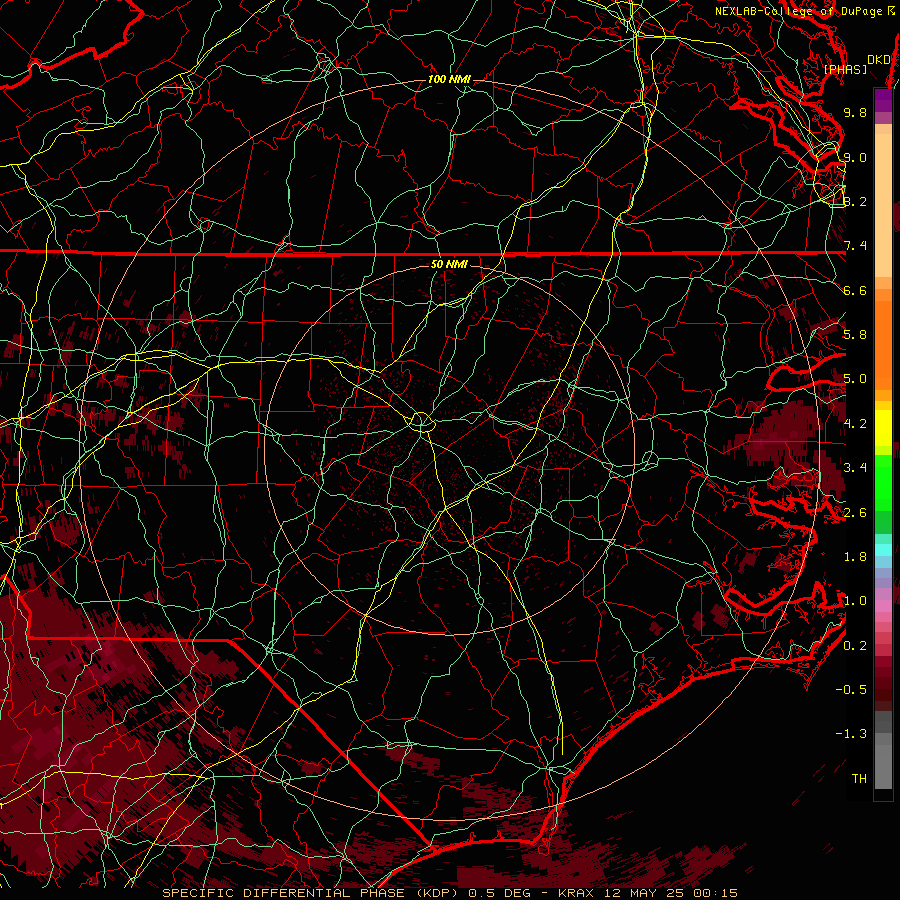Click the gray bottom segment of the color bar

click(883, 769)
